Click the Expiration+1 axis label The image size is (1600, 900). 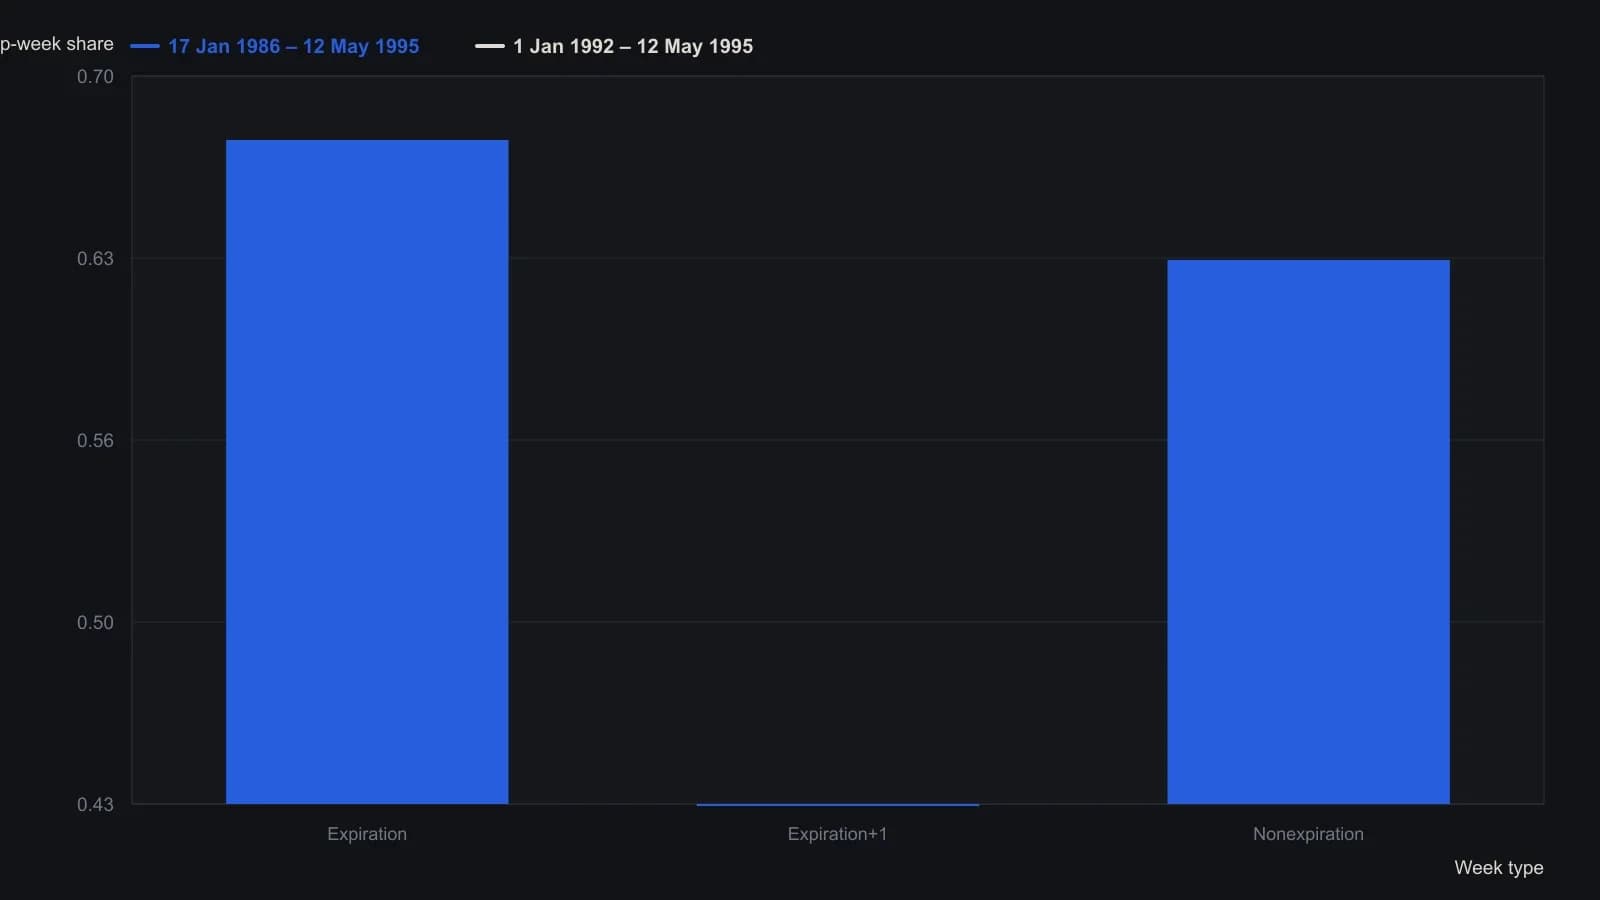pyautogui.click(x=838, y=834)
